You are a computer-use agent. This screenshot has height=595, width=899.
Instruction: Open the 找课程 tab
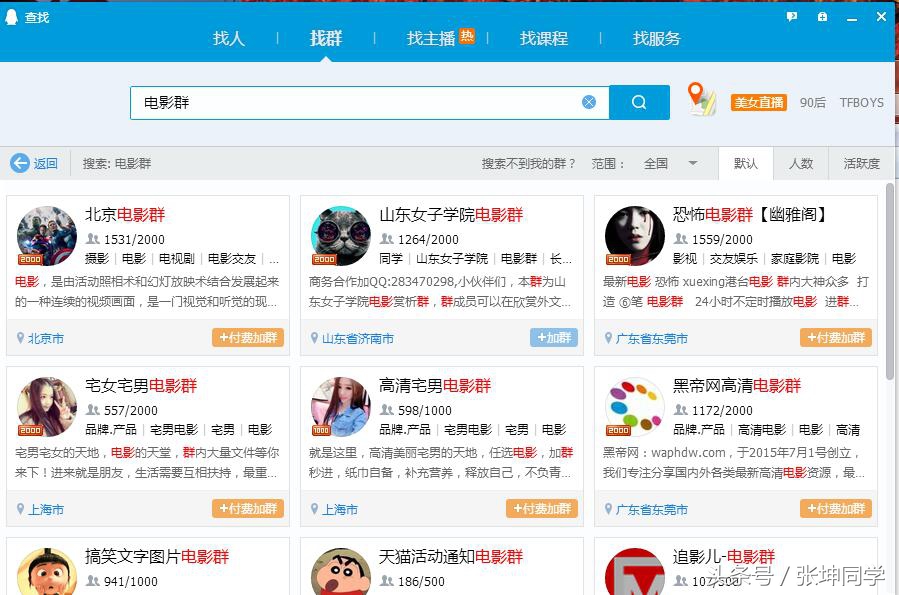543,38
